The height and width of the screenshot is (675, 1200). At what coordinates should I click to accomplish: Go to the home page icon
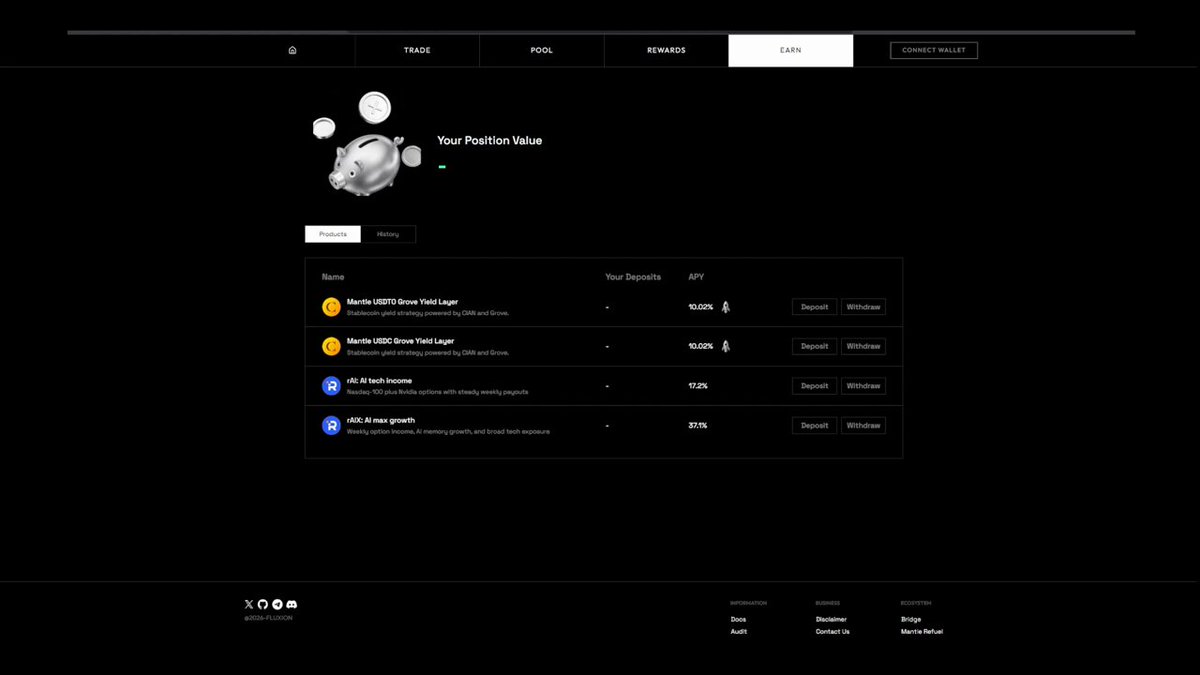(x=292, y=50)
